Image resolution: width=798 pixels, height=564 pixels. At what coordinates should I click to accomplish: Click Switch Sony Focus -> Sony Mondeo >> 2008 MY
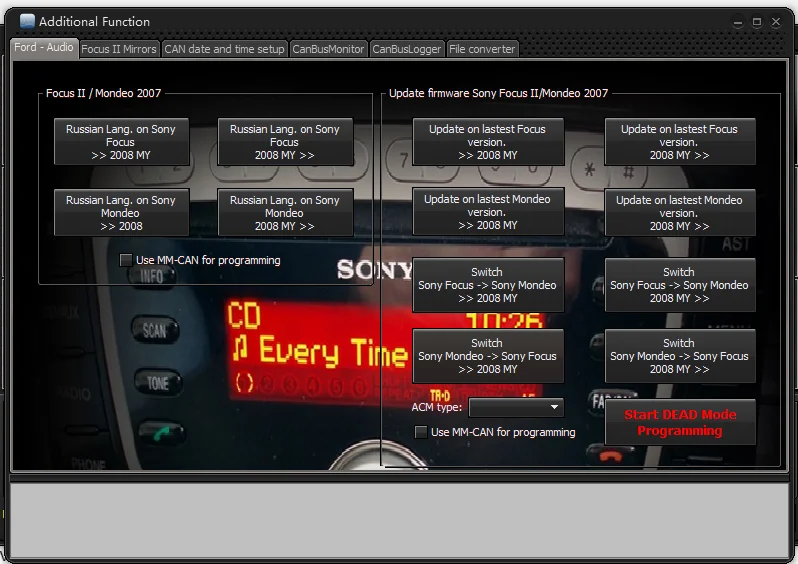point(488,285)
